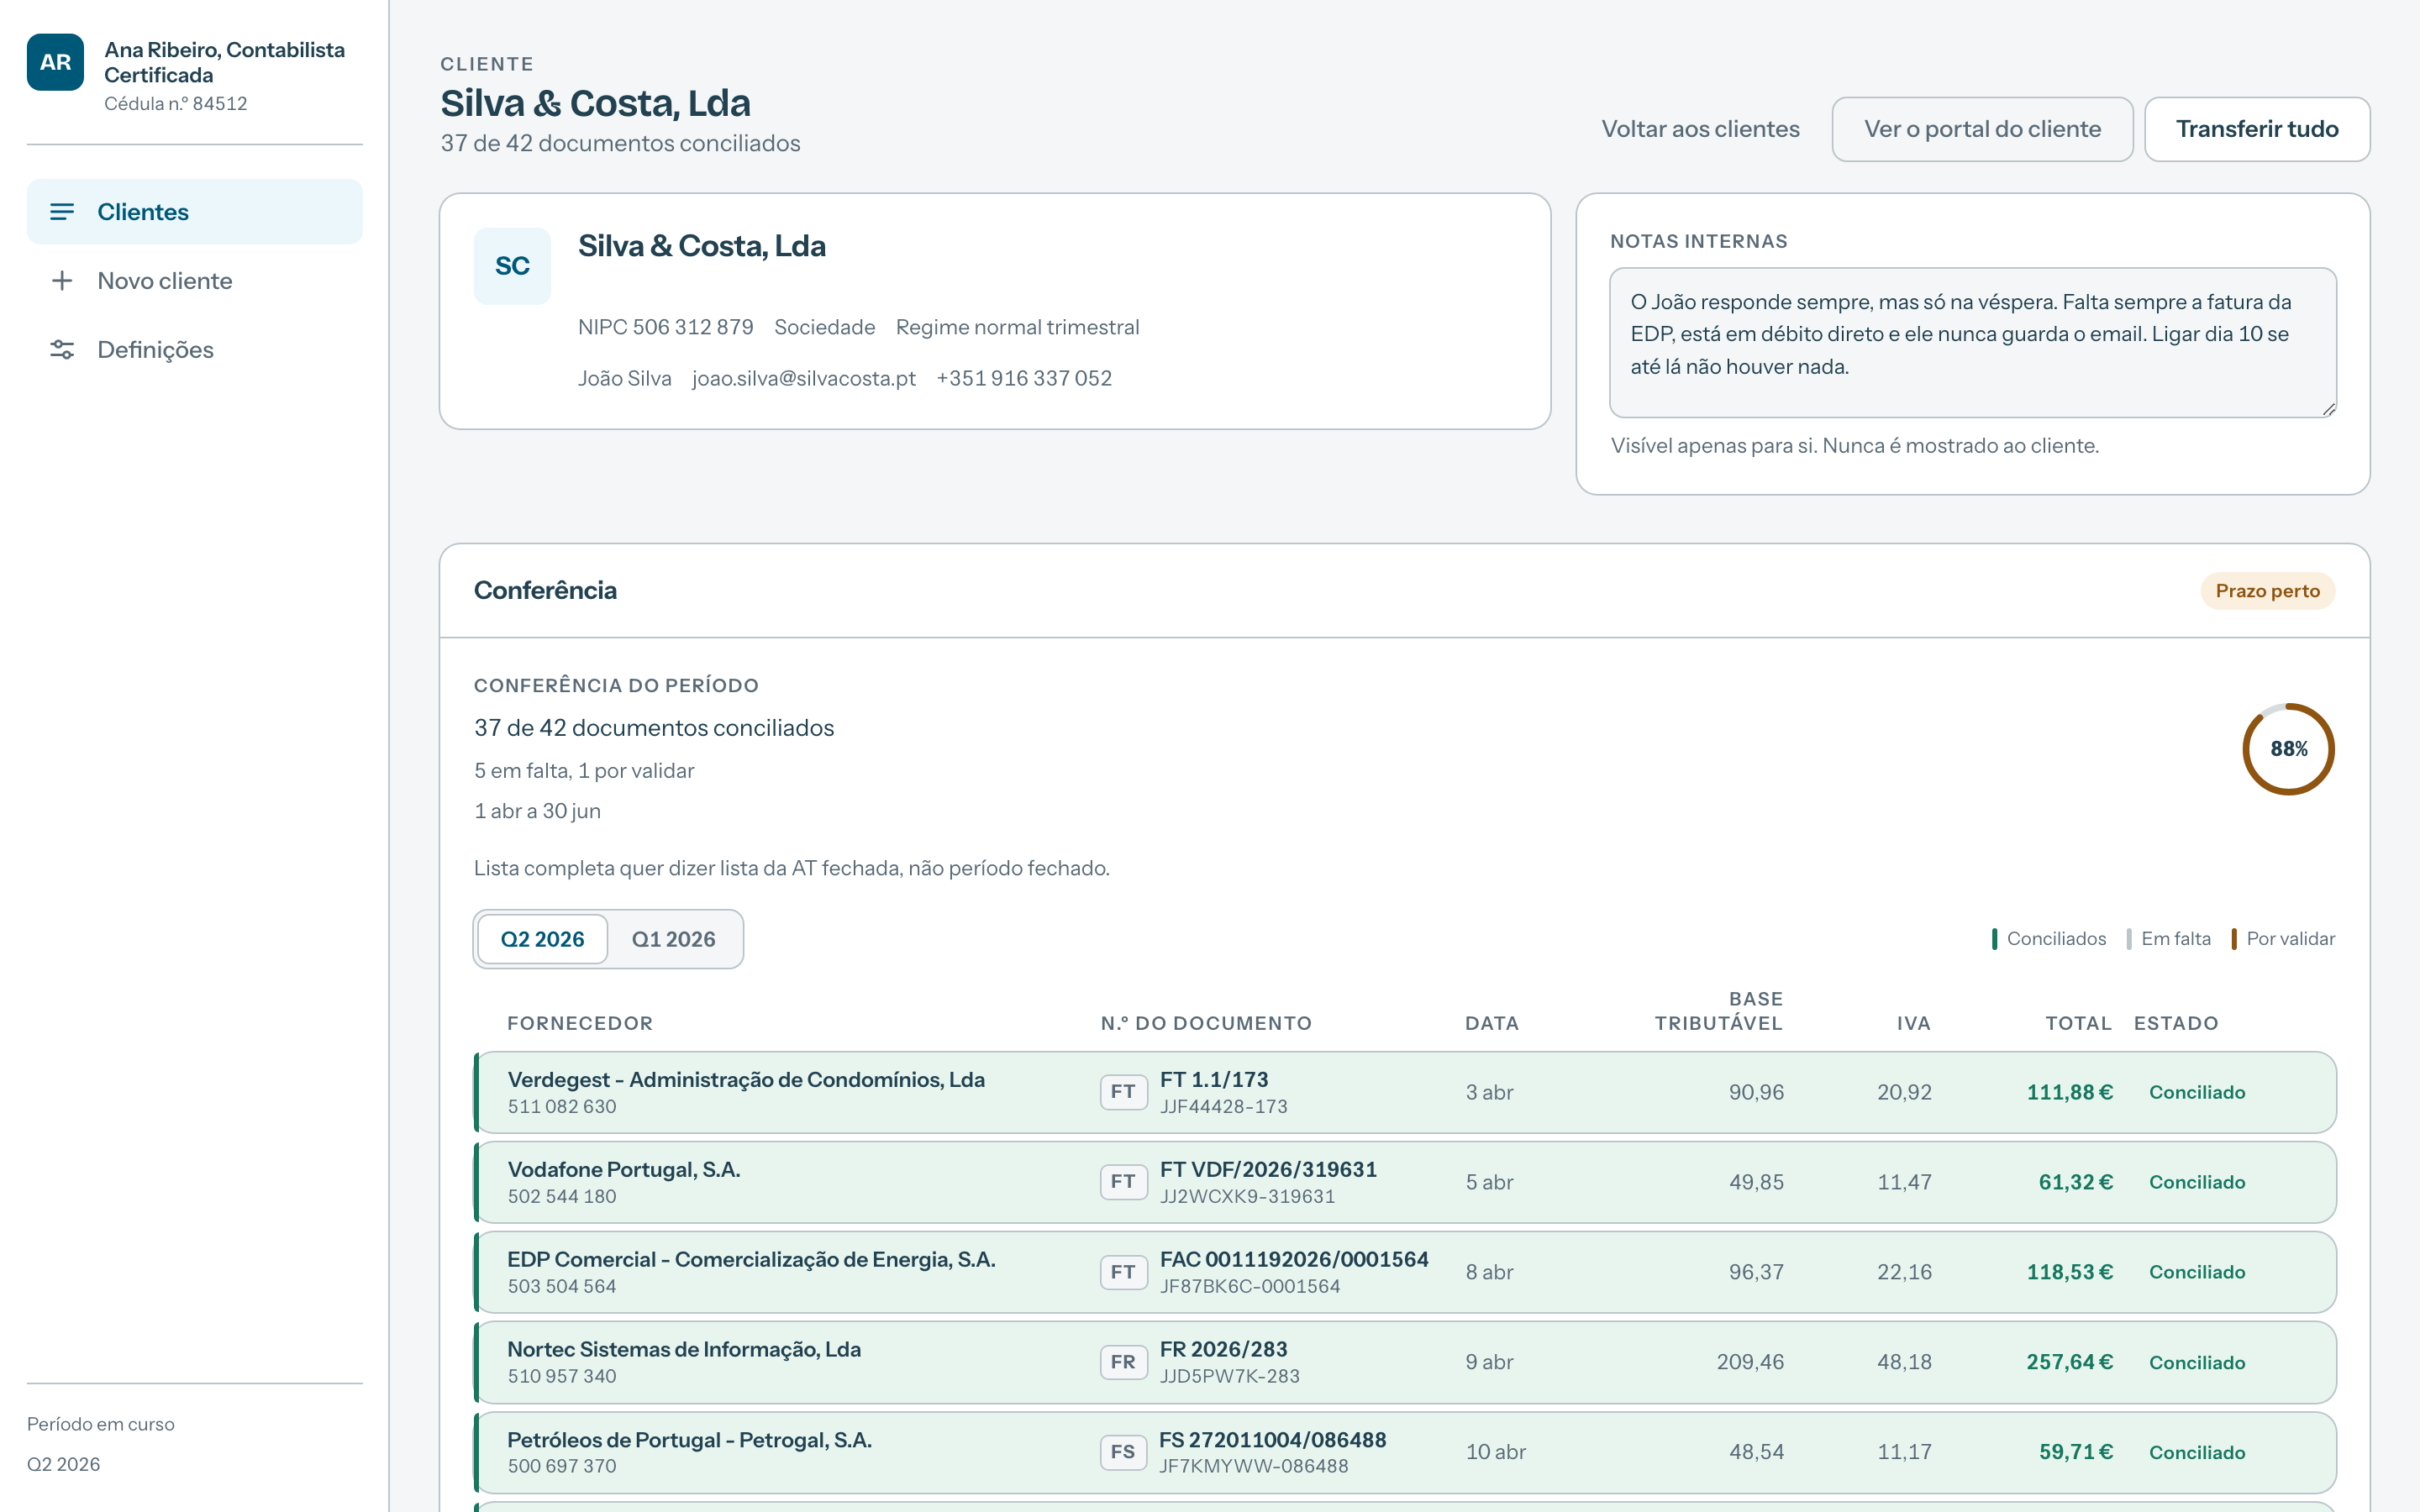Click the Transferir tudo button
The height and width of the screenshot is (1512, 2420).
(x=2257, y=129)
